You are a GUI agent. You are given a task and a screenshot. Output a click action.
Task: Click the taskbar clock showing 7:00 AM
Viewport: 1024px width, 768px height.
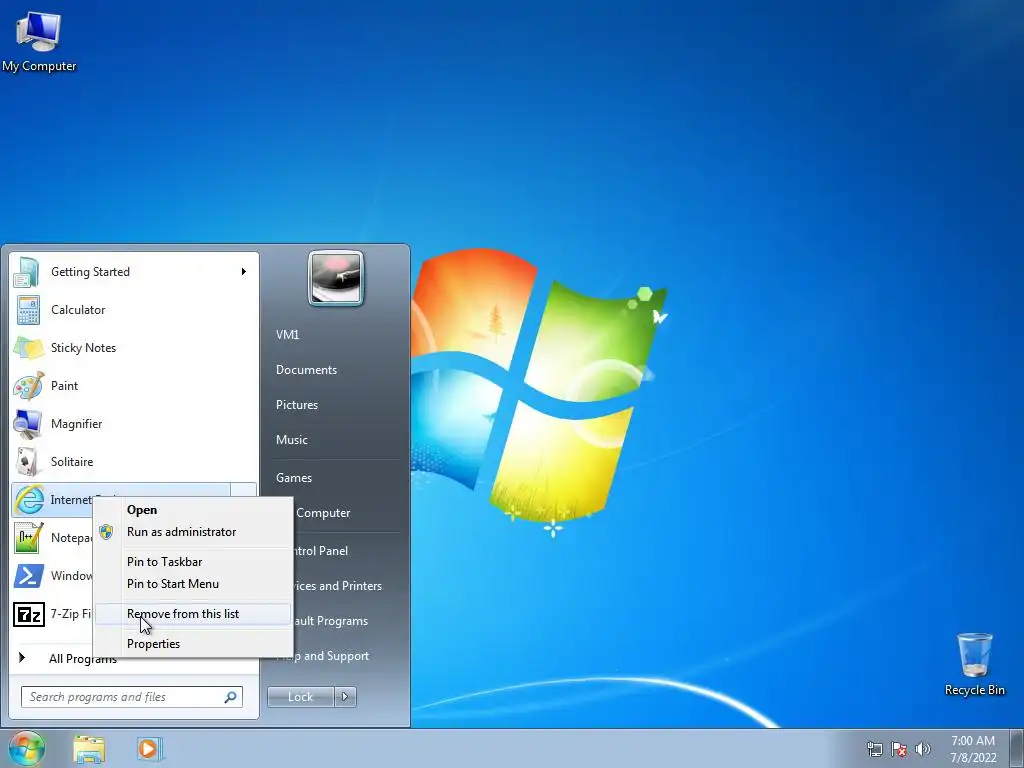(x=972, y=749)
